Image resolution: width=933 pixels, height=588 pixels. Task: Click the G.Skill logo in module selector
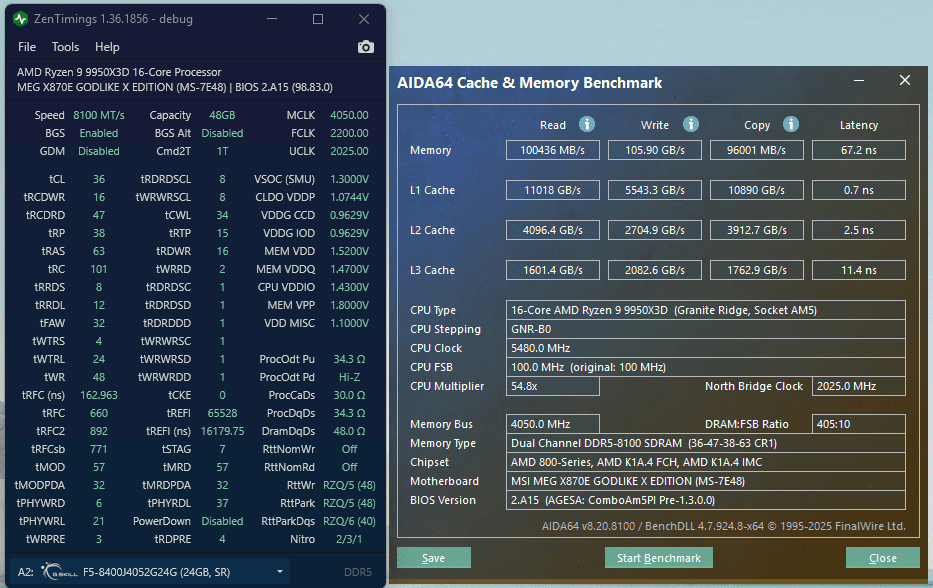pos(59,572)
